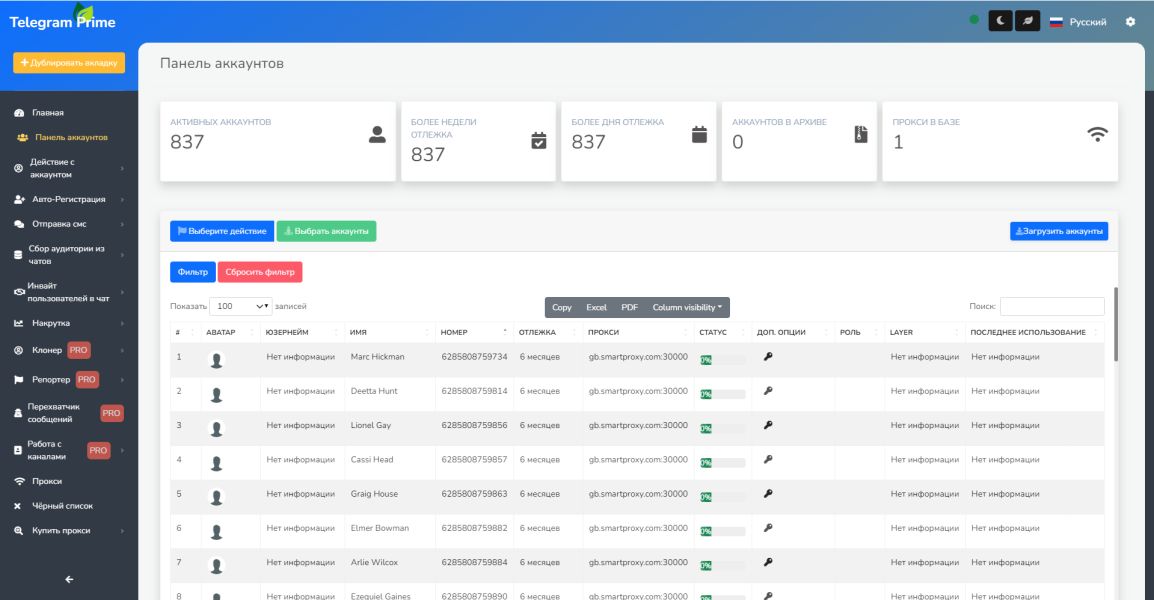Open Чёрный список in the sidebar
Image resolution: width=1154 pixels, height=600 pixels.
click(62, 506)
